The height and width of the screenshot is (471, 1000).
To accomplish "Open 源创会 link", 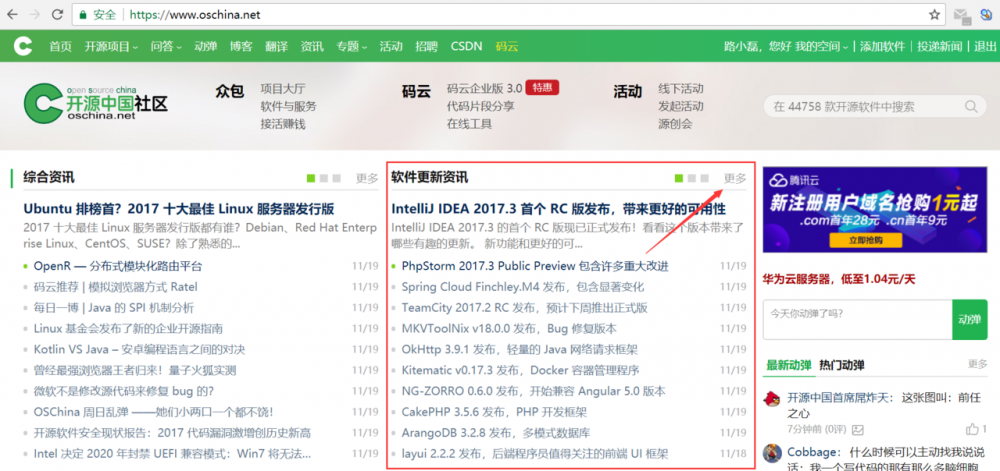I will point(675,124).
